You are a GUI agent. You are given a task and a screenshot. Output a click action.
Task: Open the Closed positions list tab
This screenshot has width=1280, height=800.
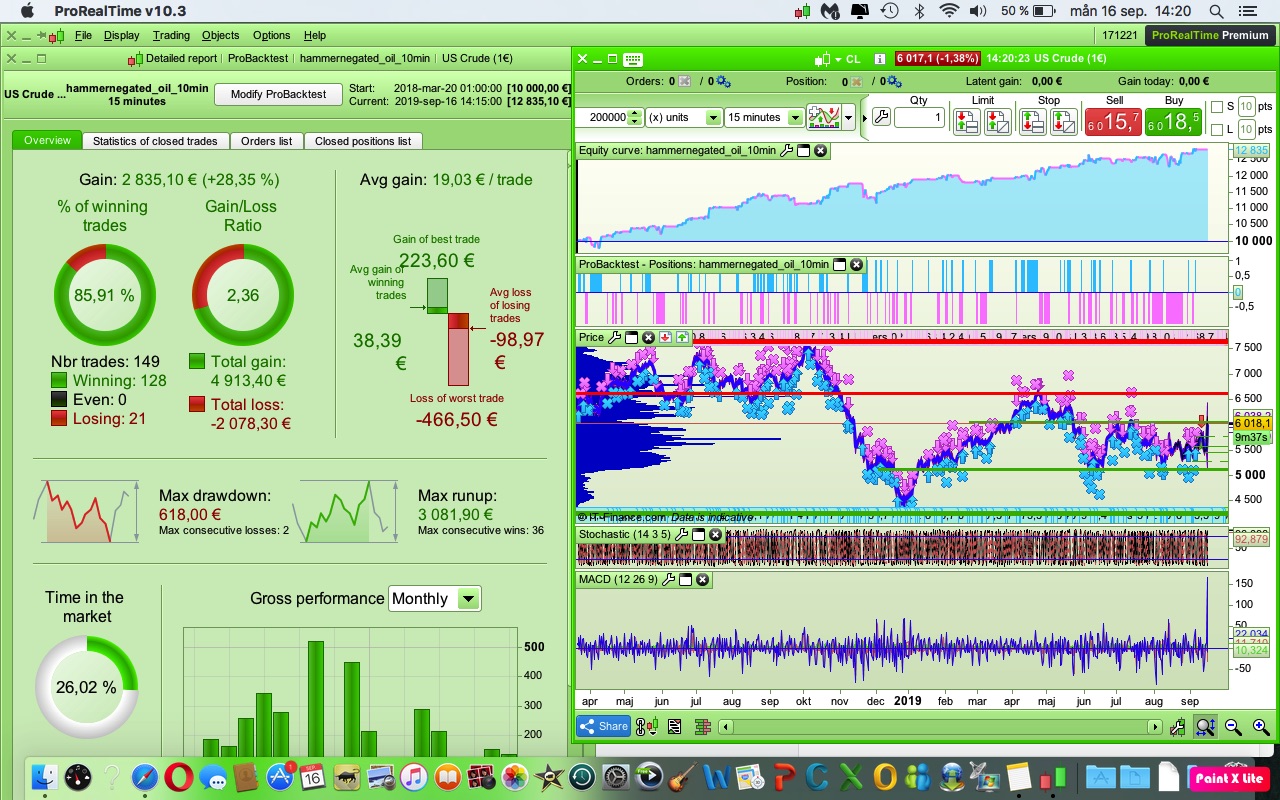tap(362, 141)
